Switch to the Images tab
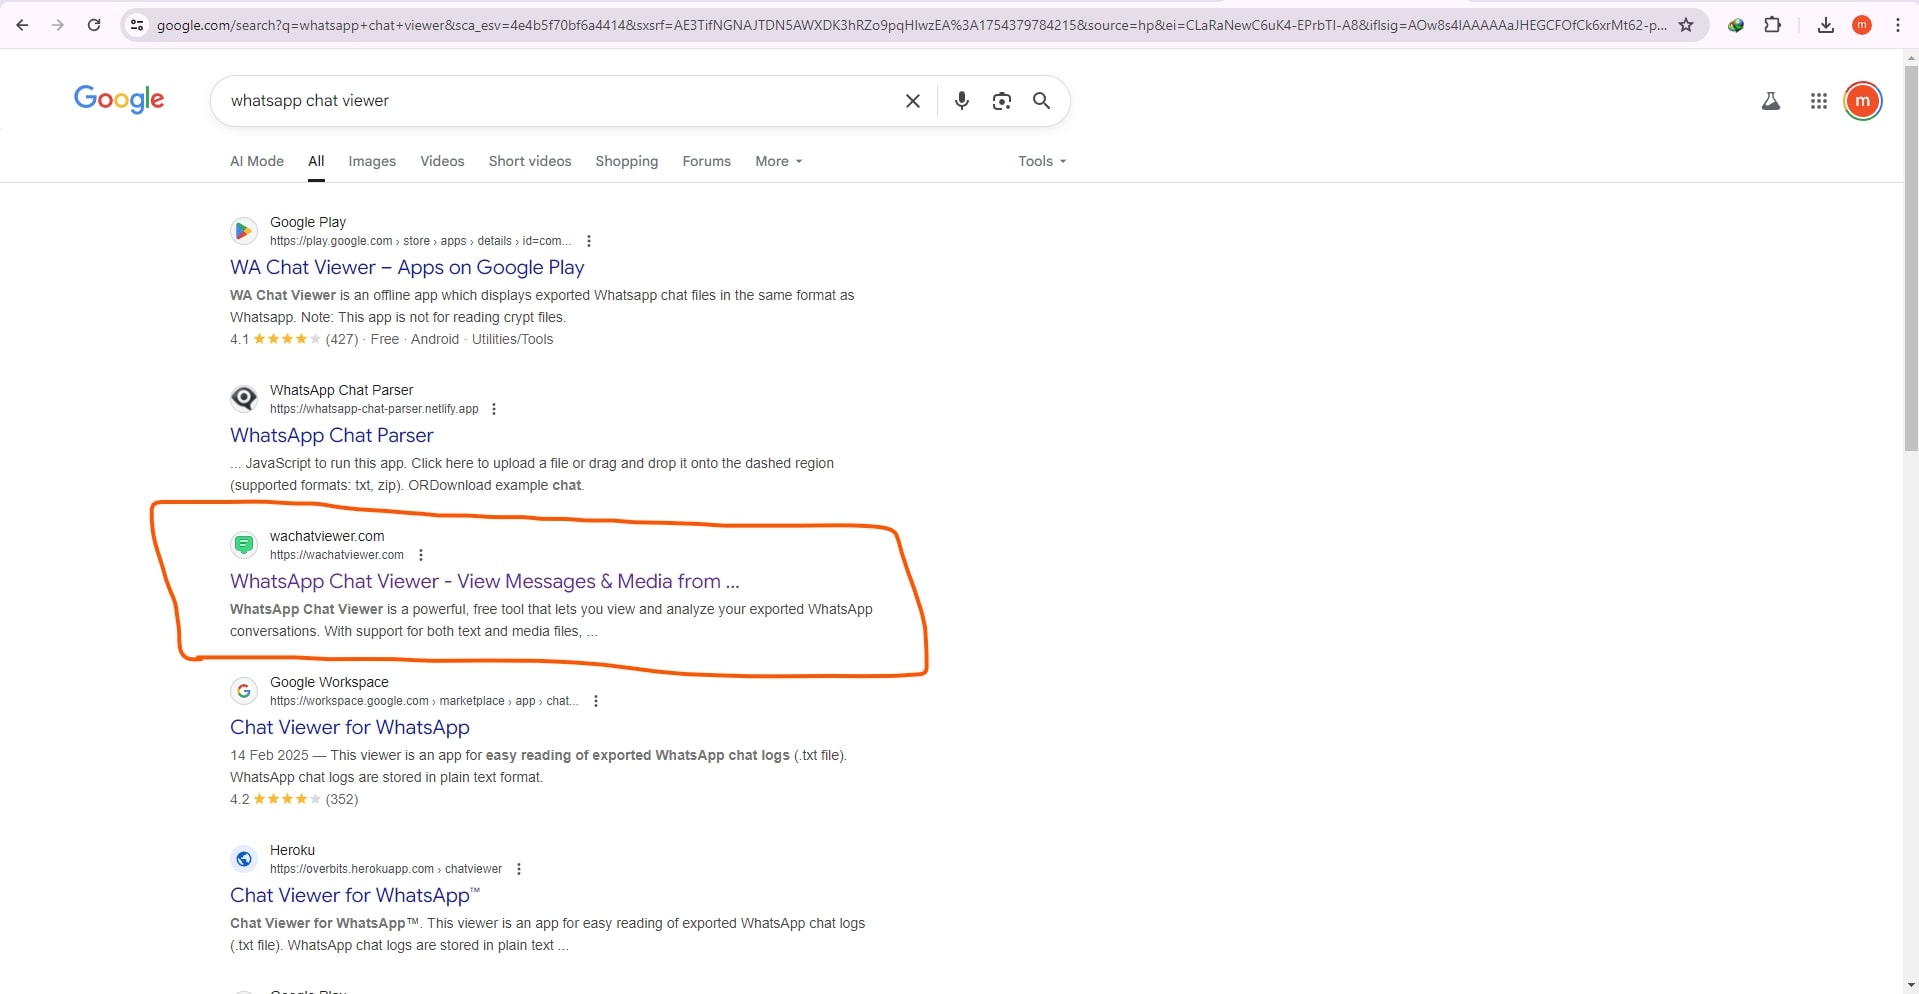Viewport: 1919px width, 994px height. [372, 161]
